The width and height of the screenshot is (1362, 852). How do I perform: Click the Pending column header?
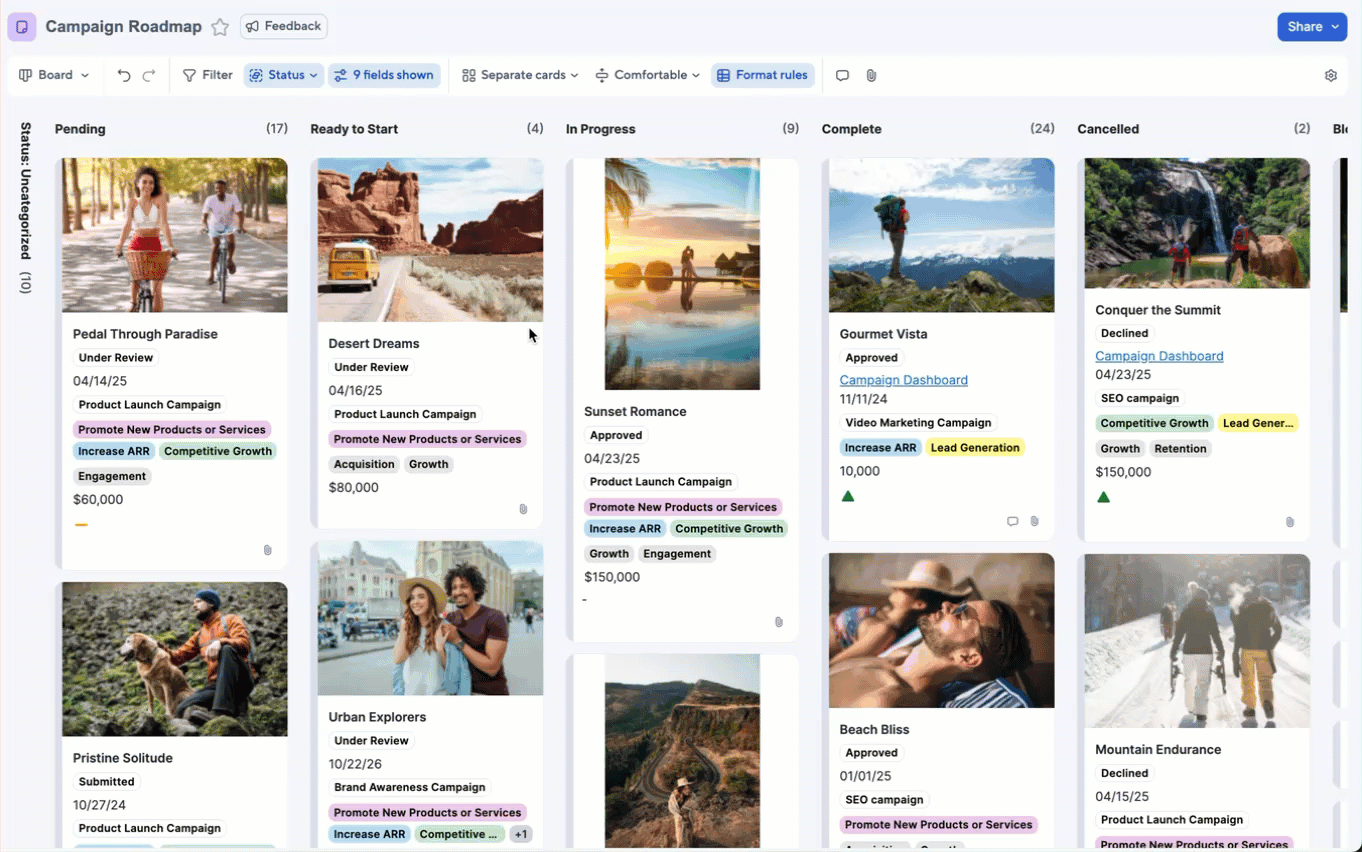pos(80,129)
